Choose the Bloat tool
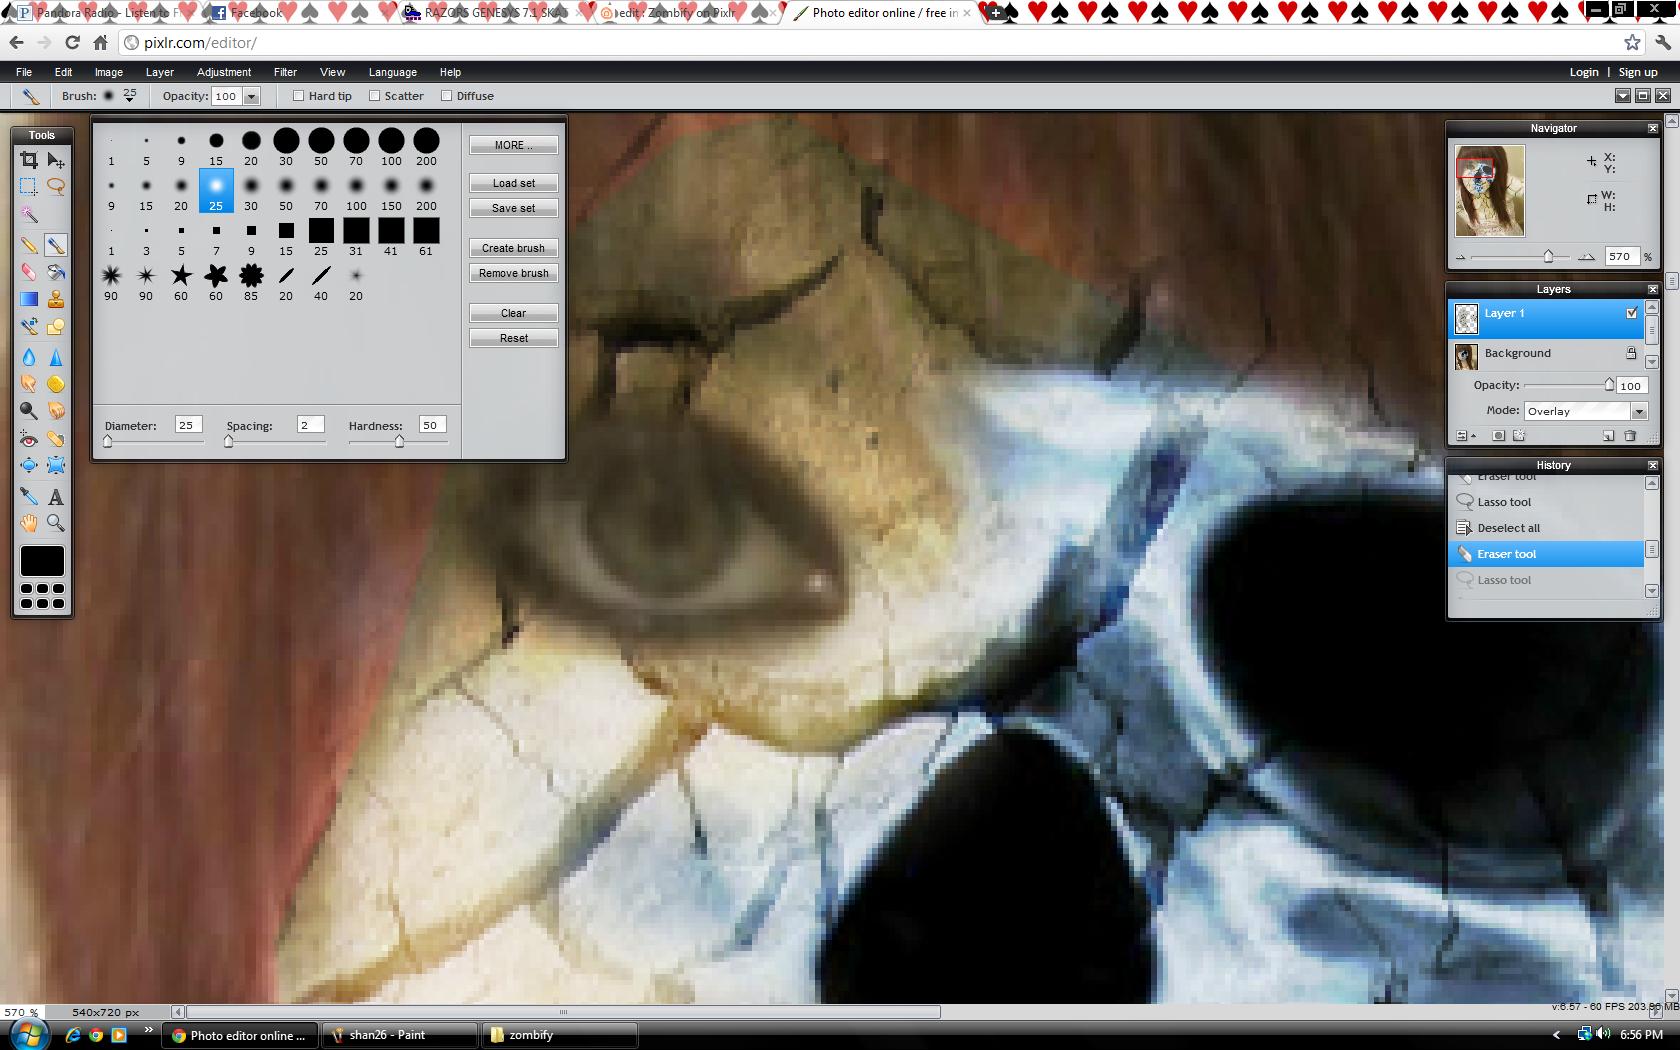The height and width of the screenshot is (1050, 1680). [x=29, y=465]
